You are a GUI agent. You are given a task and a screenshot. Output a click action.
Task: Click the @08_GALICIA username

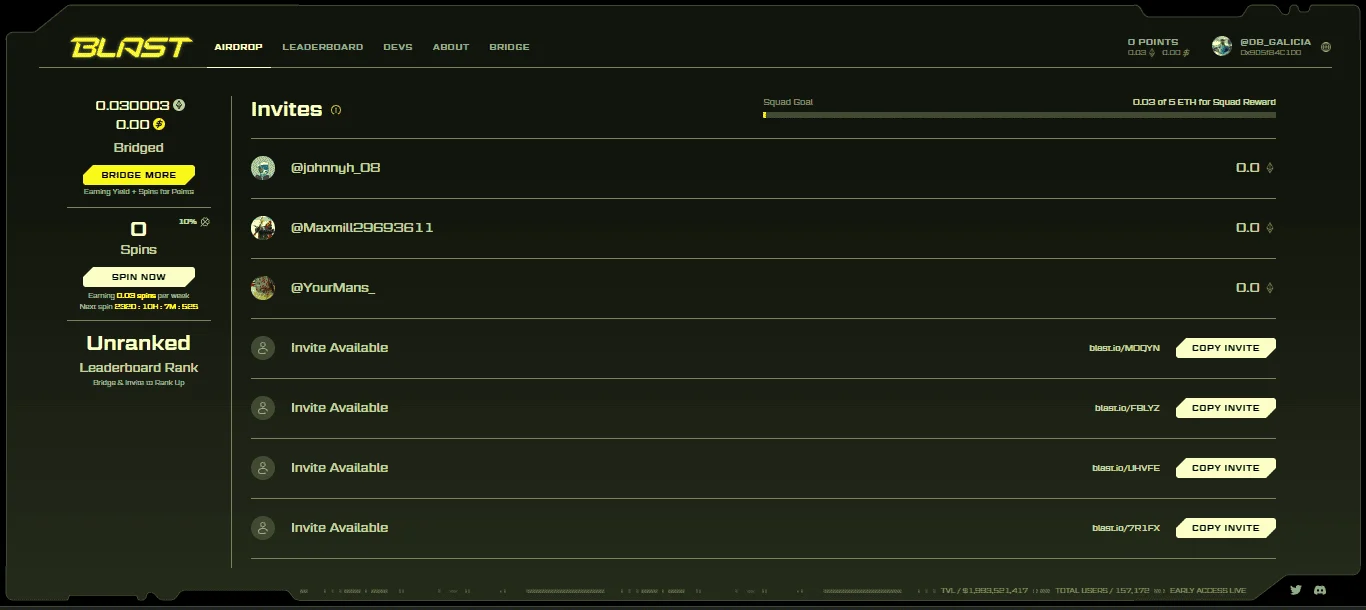tap(1275, 42)
